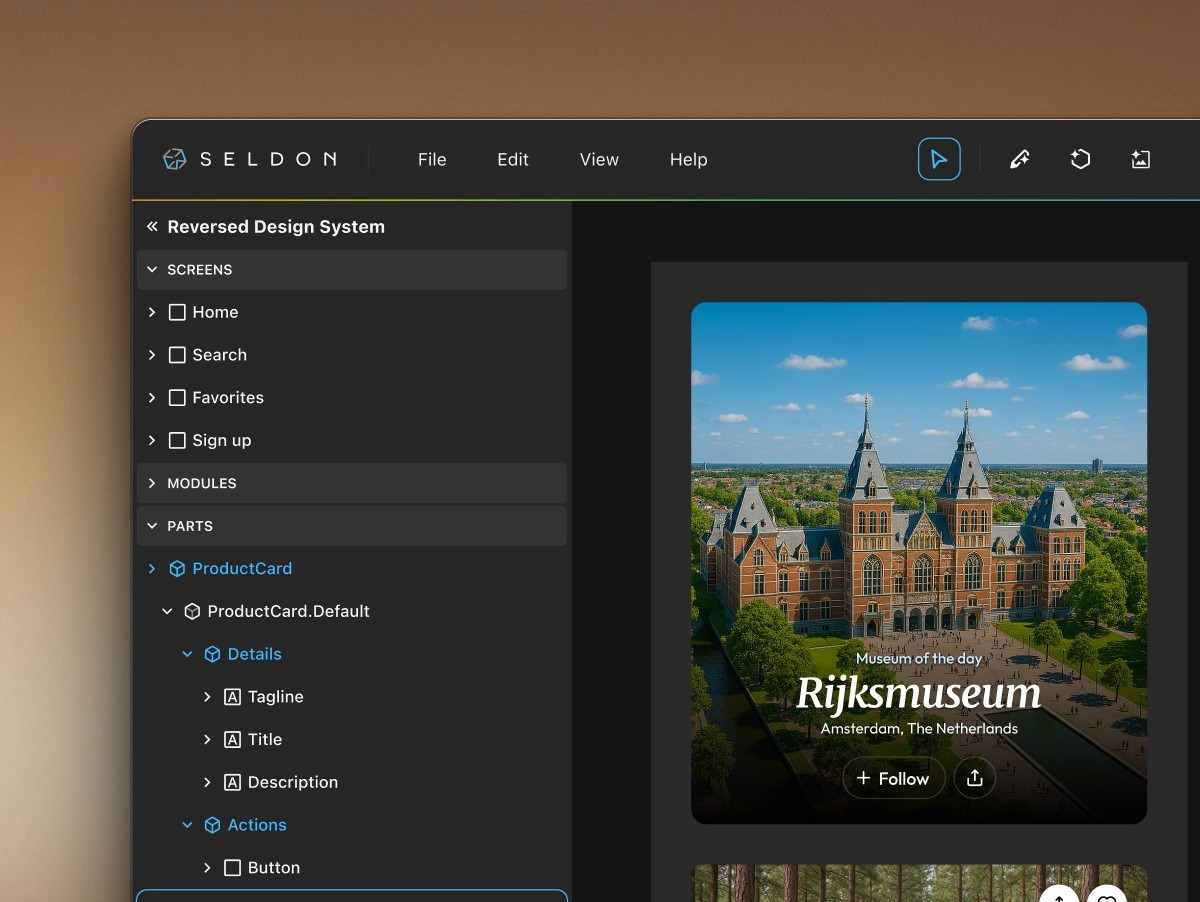Expand the Favorites screen row
Image resolution: width=1200 pixels, height=902 pixels.
[152, 398]
